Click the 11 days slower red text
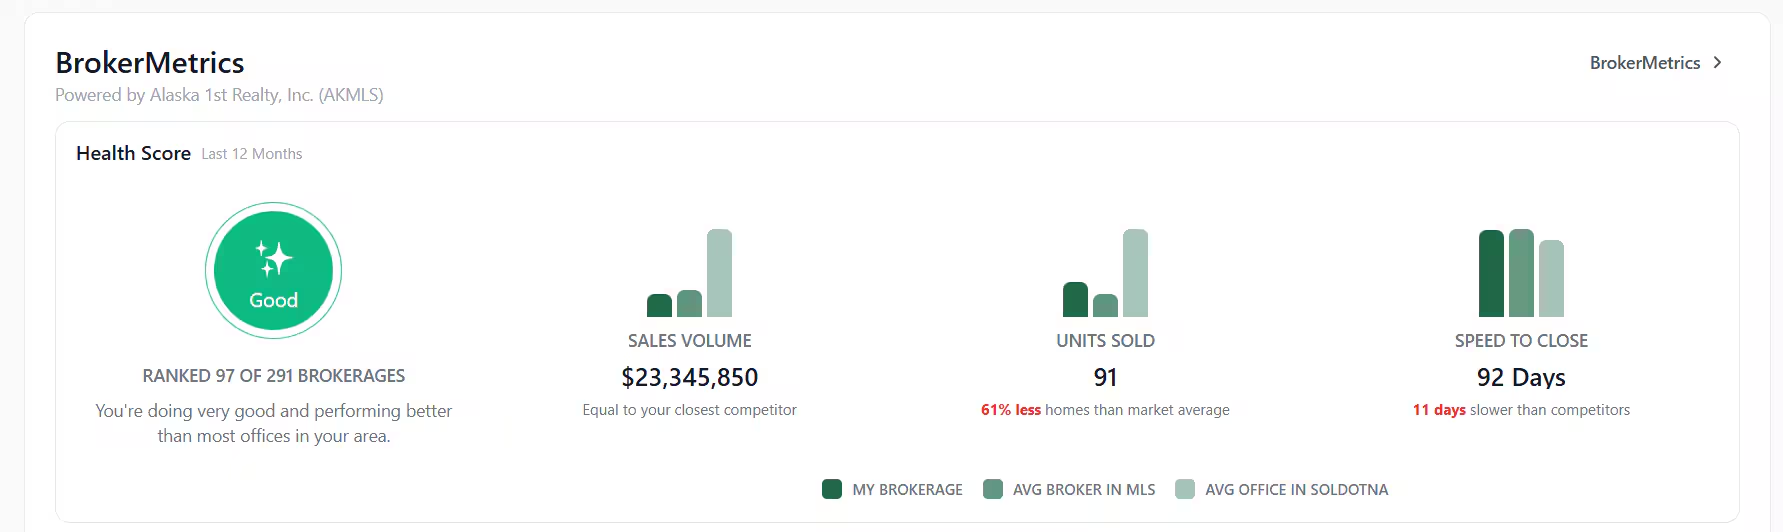 pos(1439,410)
